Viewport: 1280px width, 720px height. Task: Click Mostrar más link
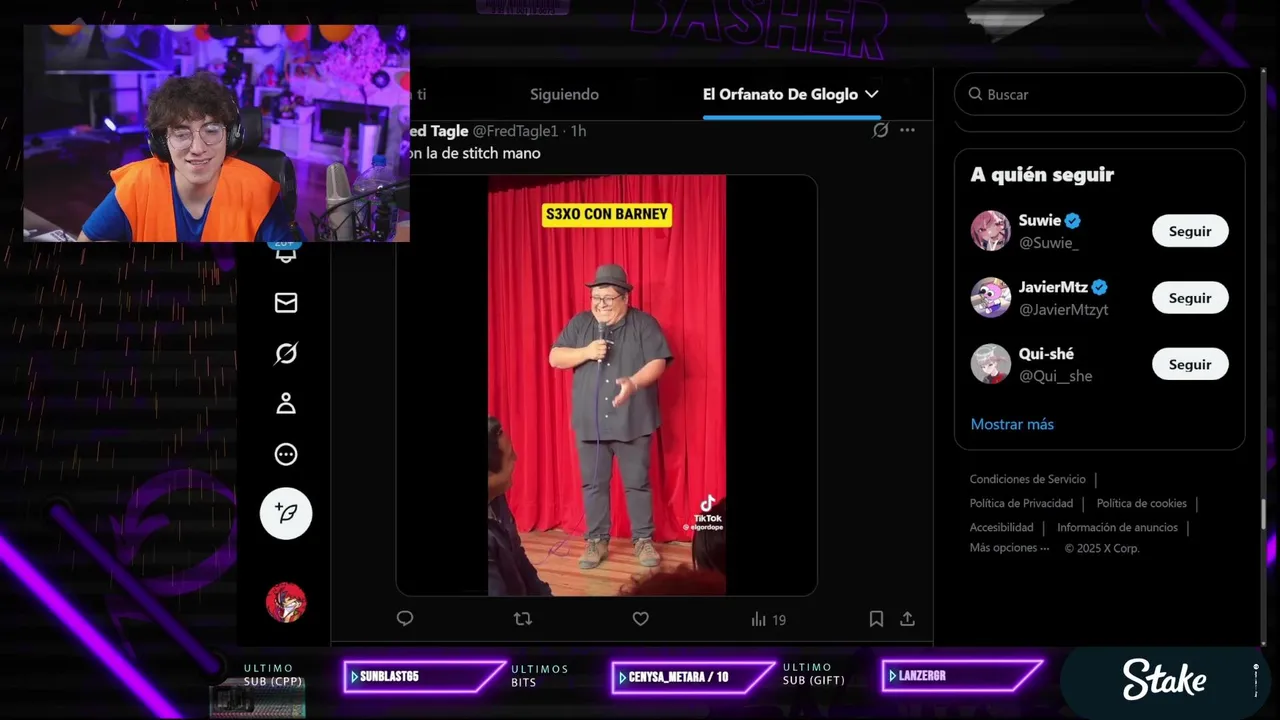[1012, 424]
